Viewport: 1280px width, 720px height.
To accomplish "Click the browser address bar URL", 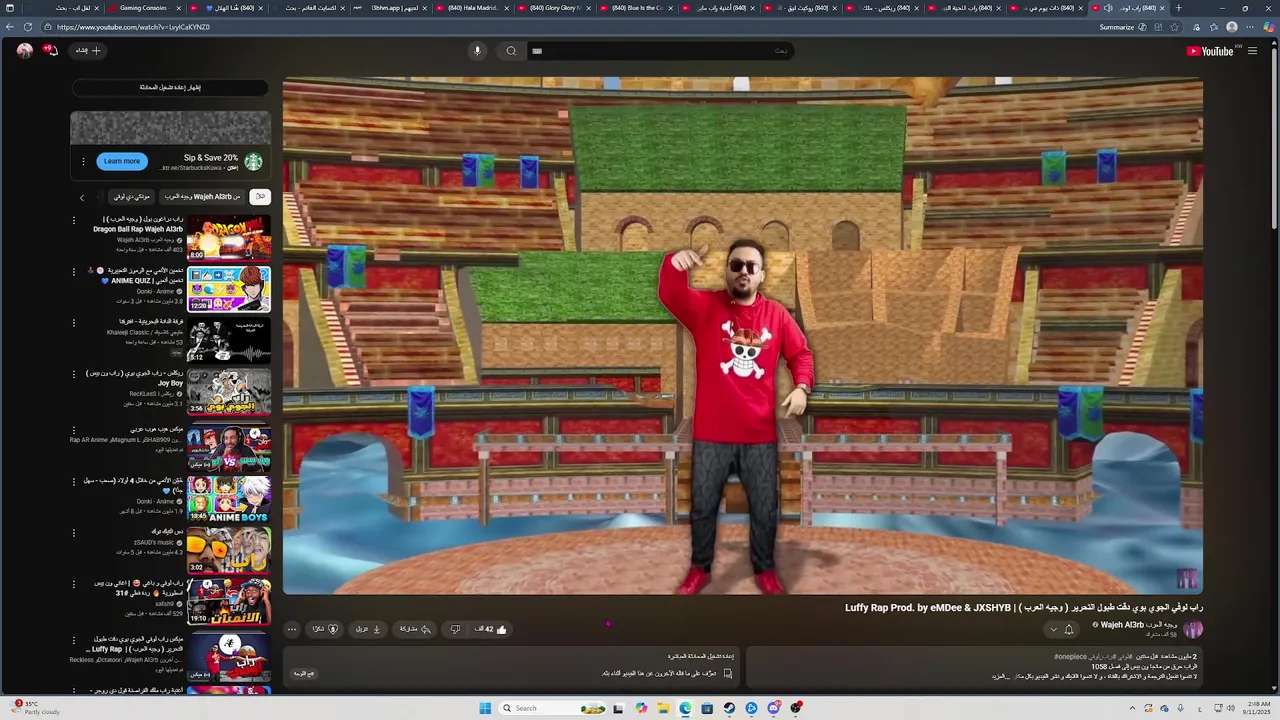I will tap(134, 27).
